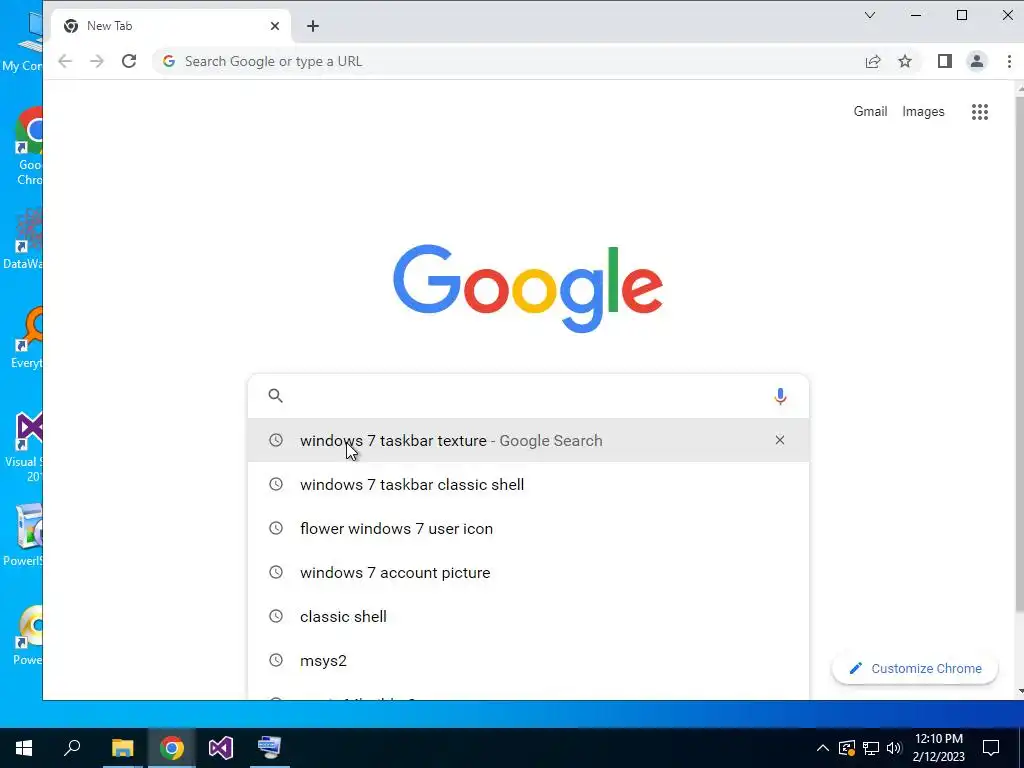Click Chrome icon in taskbar
Screen dimensions: 1024x768
(172, 748)
